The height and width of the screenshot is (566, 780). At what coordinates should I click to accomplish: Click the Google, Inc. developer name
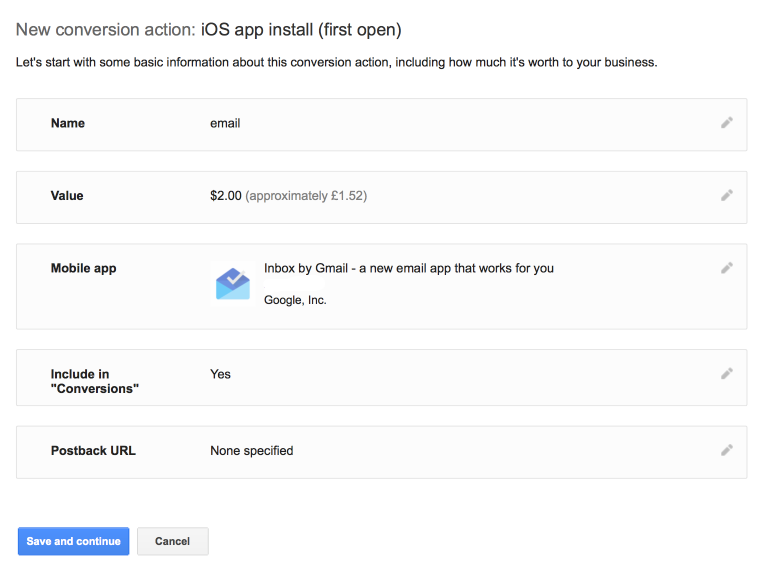tap(295, 300)
